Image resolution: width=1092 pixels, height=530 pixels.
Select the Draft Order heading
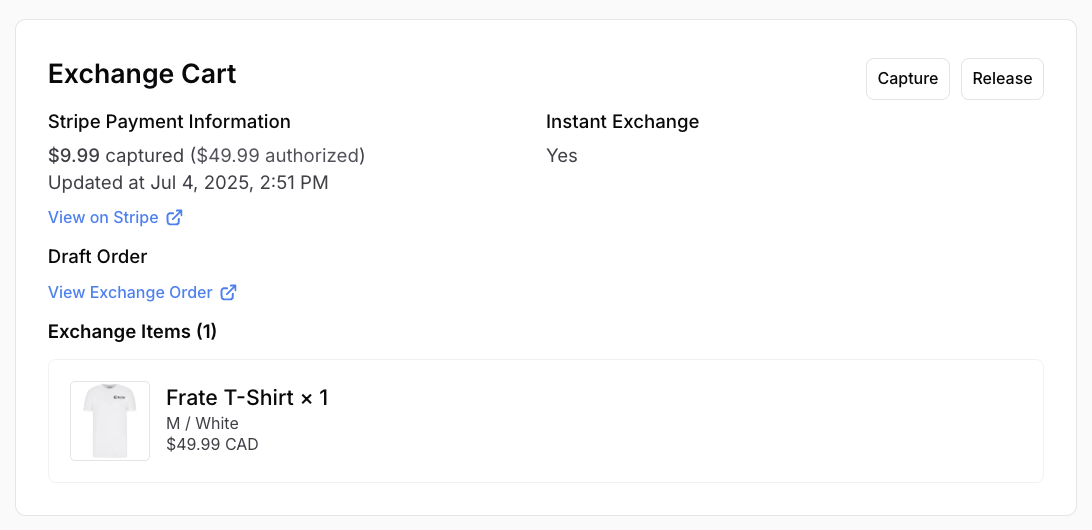point(97,256)
